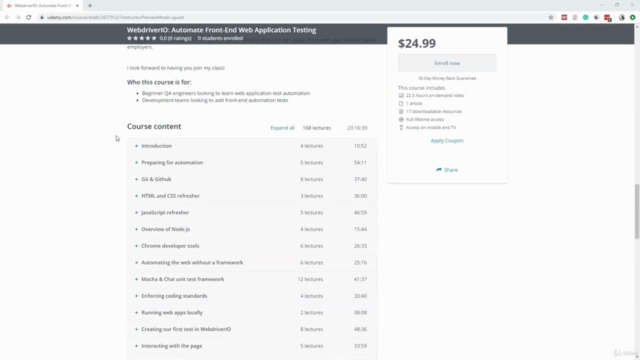Screen dimensions: 640x360
Task: Click the 08:08 duration in Running web apps row
Action: (360, 313)
